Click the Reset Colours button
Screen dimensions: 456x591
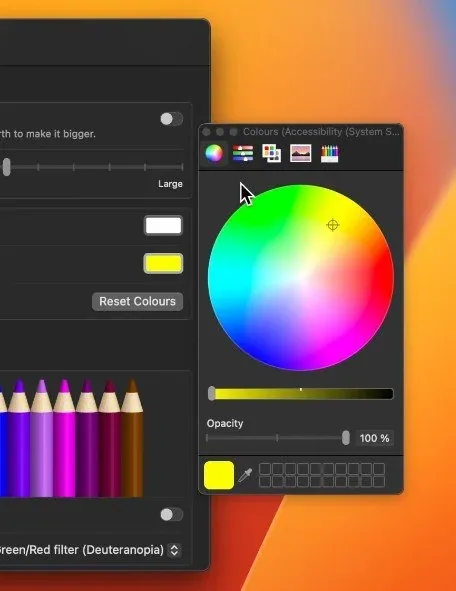coord(138,302)
